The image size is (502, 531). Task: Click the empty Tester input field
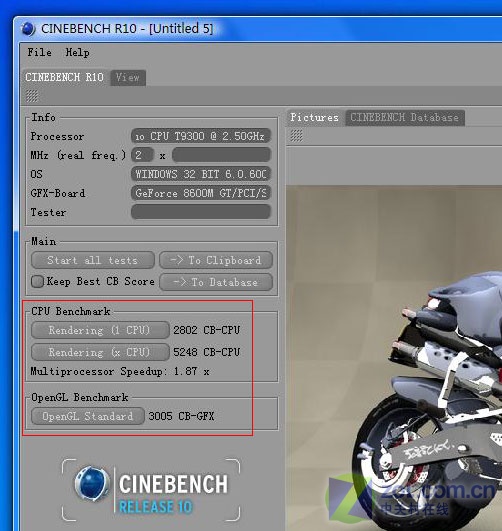click(201, 212)
